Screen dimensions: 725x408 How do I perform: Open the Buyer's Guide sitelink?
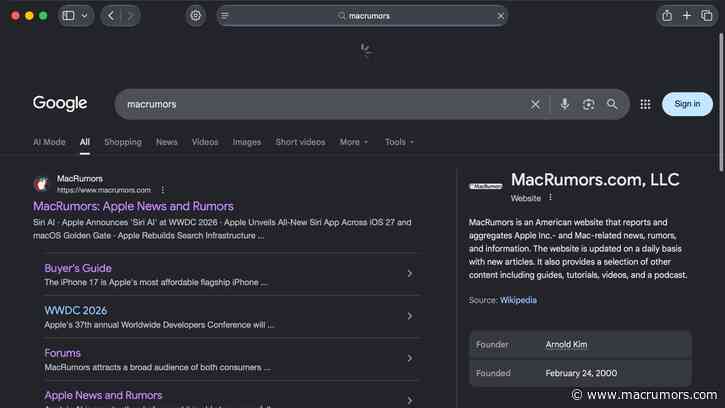point(78,268)
